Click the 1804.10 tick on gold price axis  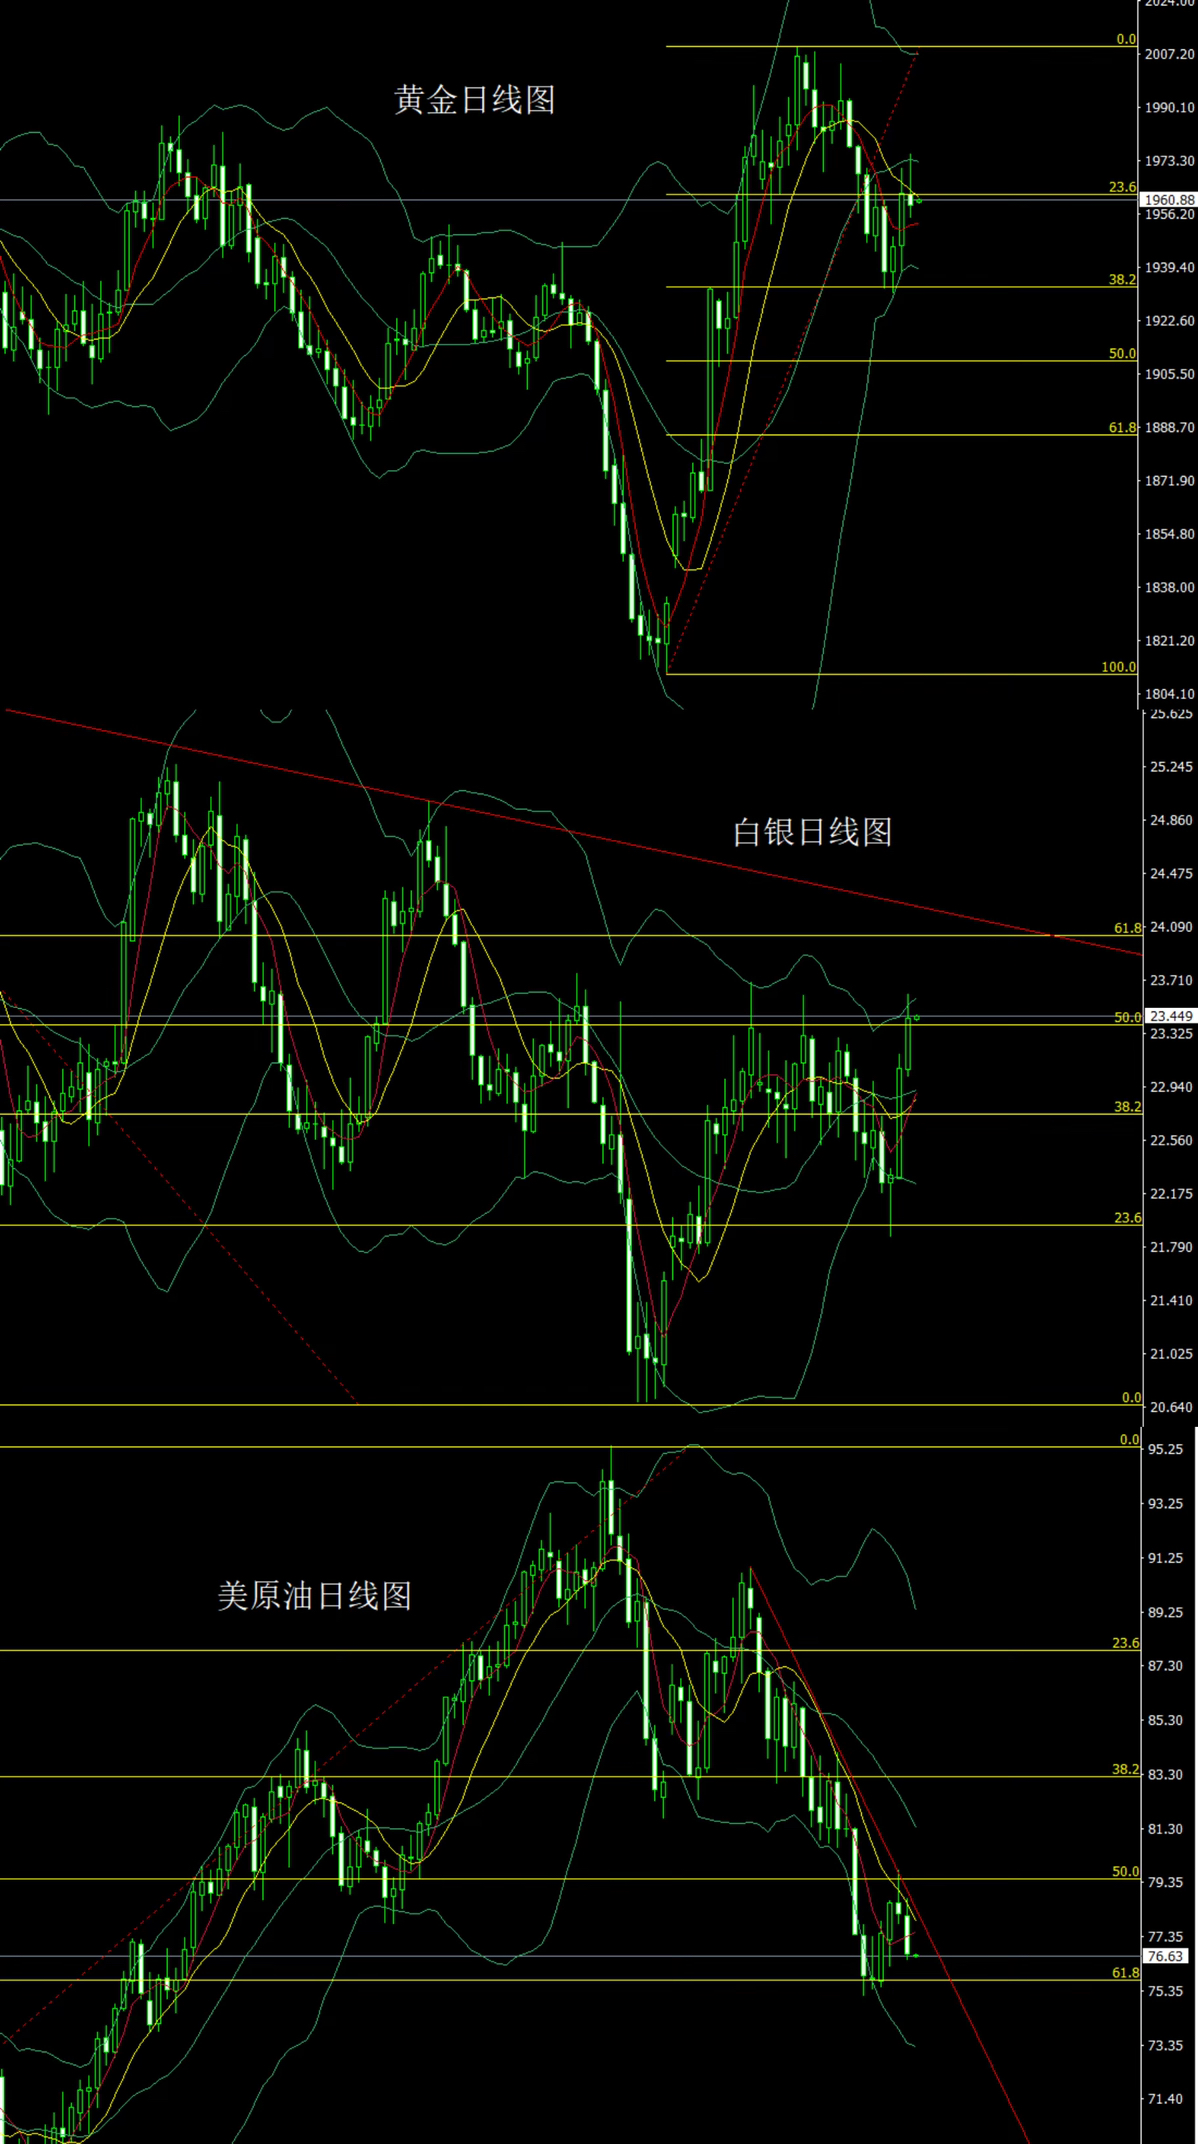(x=1169, y=694)
